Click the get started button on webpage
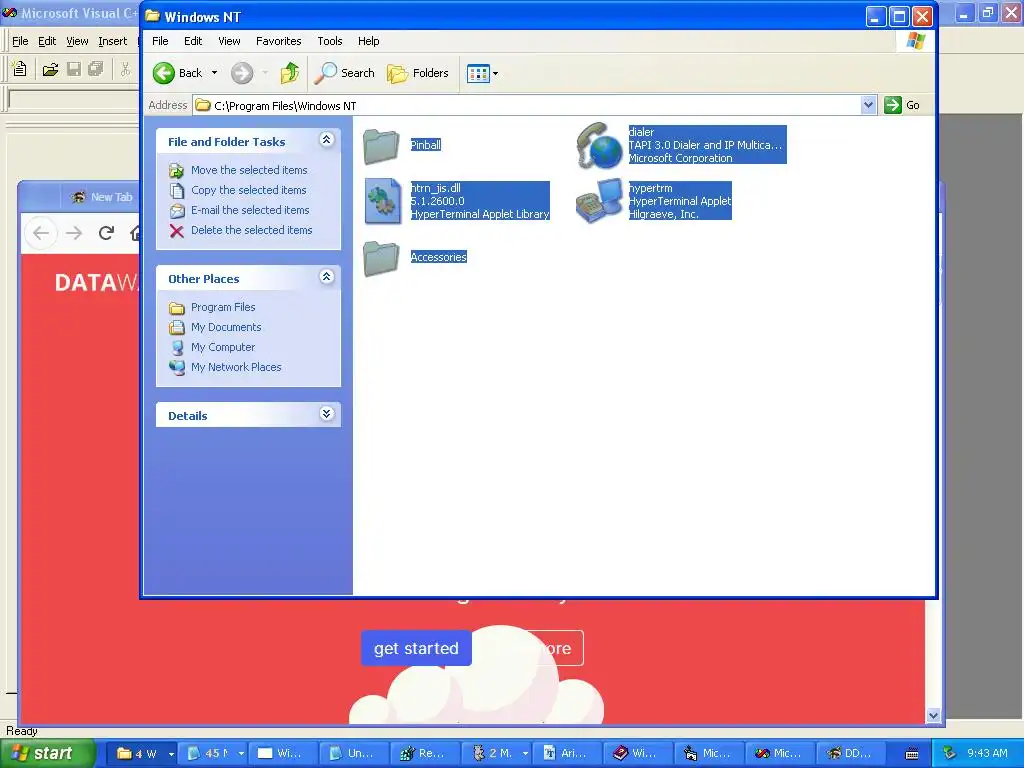 tap(416, 648)
